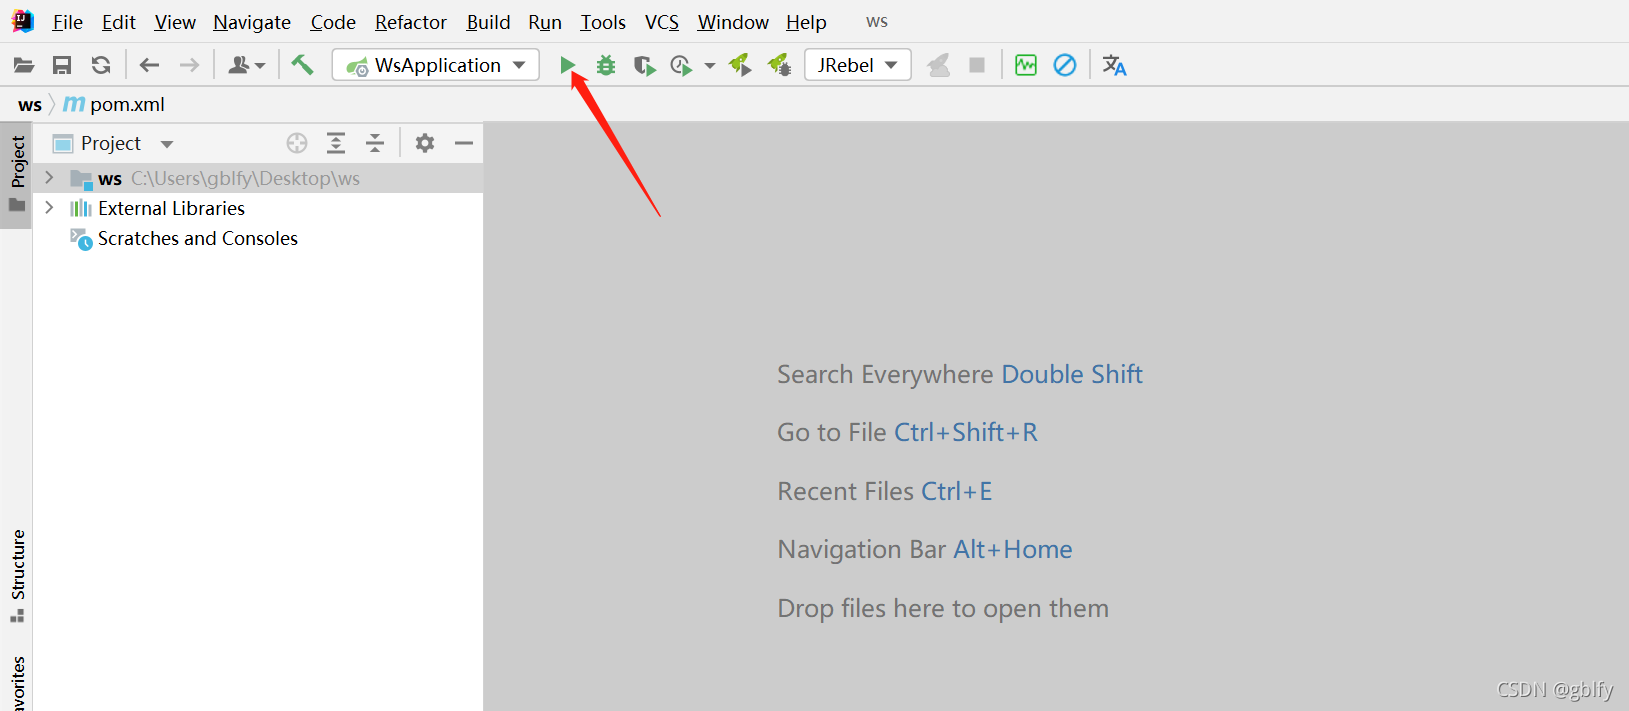The height and width of the screenshot is (711, 1629).
Task: Open the Refactor menu
Action: [x=411, y=22]
